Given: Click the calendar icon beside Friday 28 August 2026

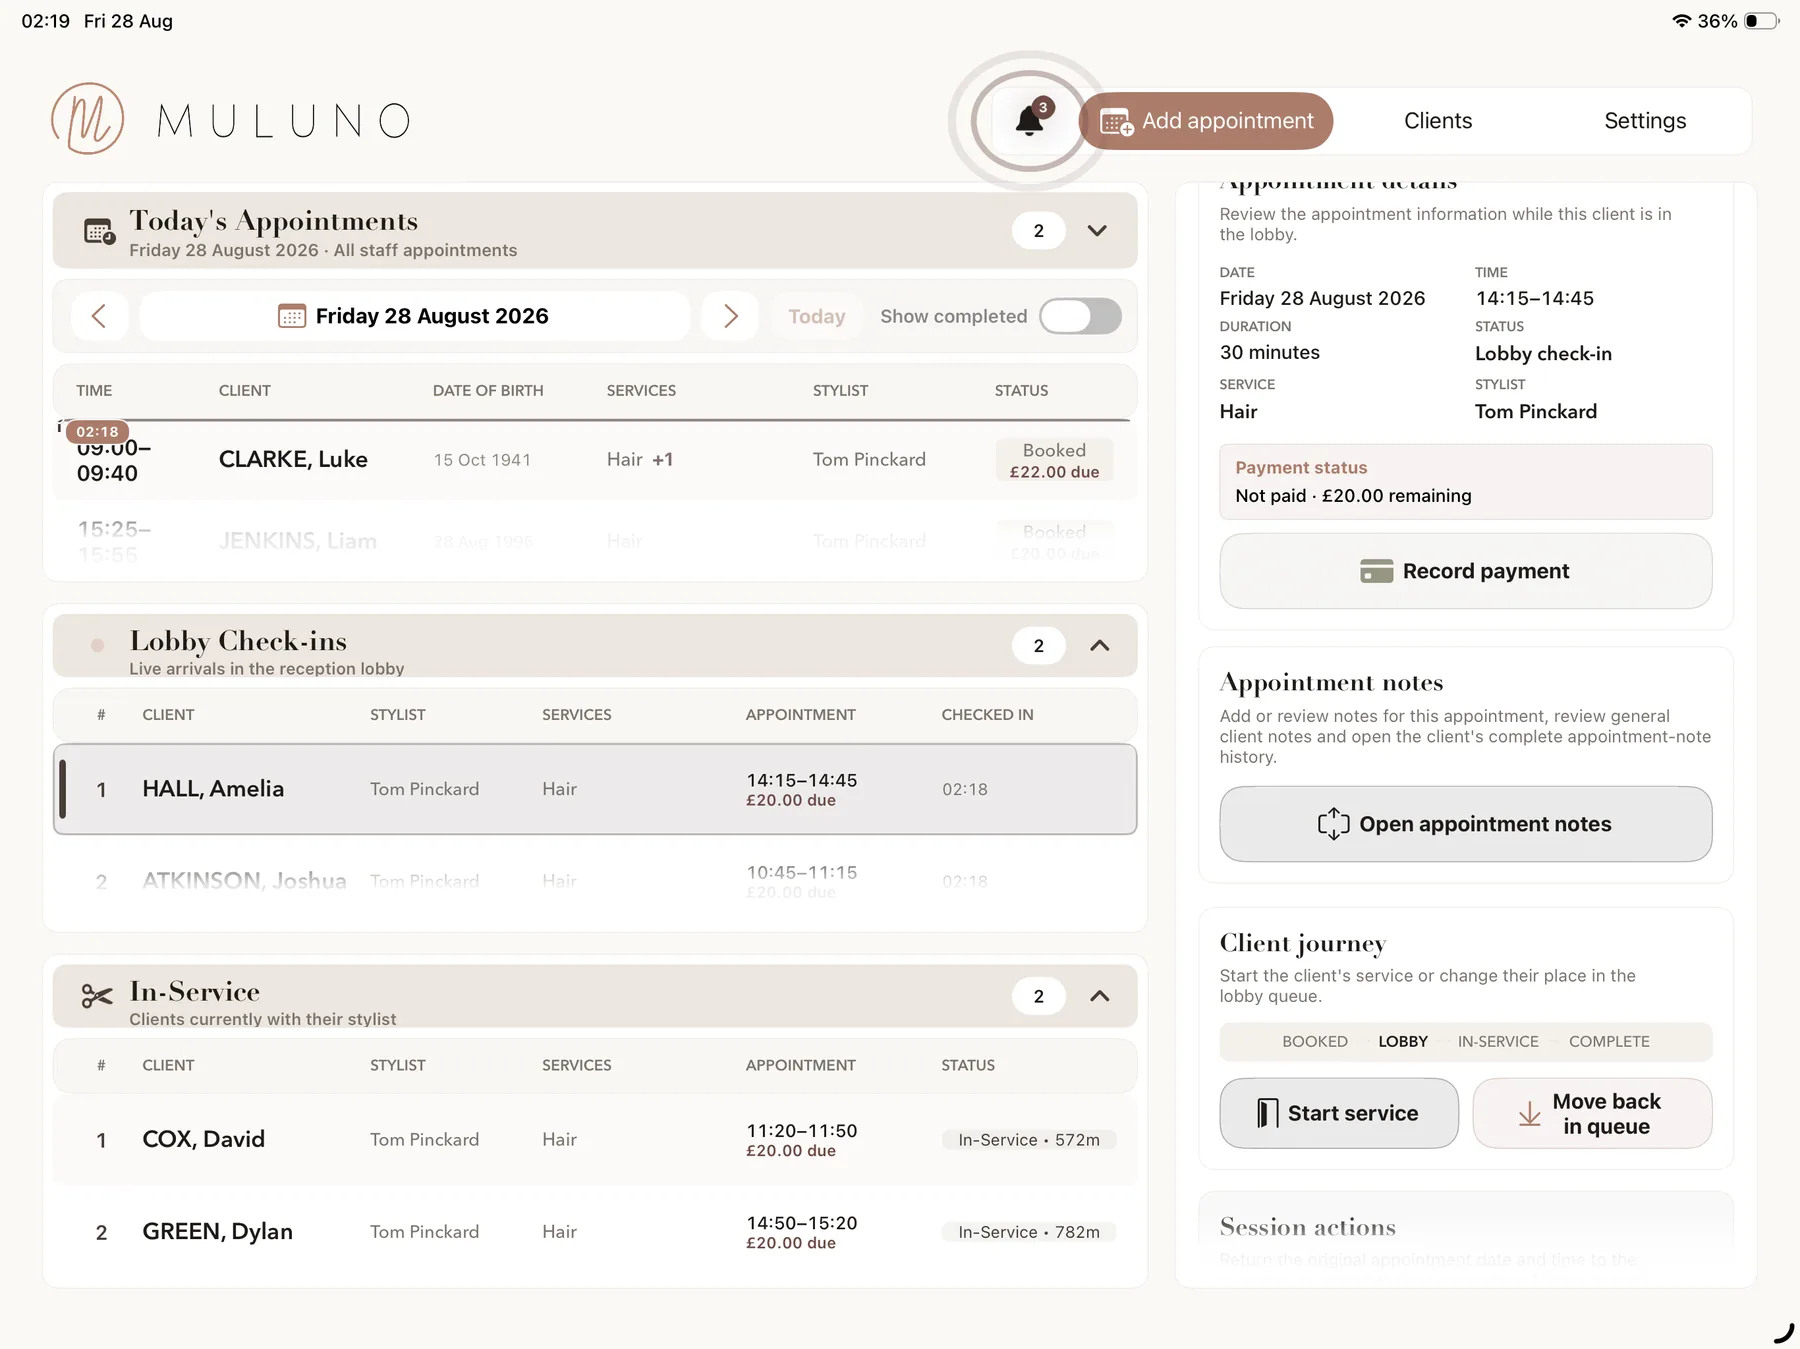Looking at the screenshot, I should (291, 316).
